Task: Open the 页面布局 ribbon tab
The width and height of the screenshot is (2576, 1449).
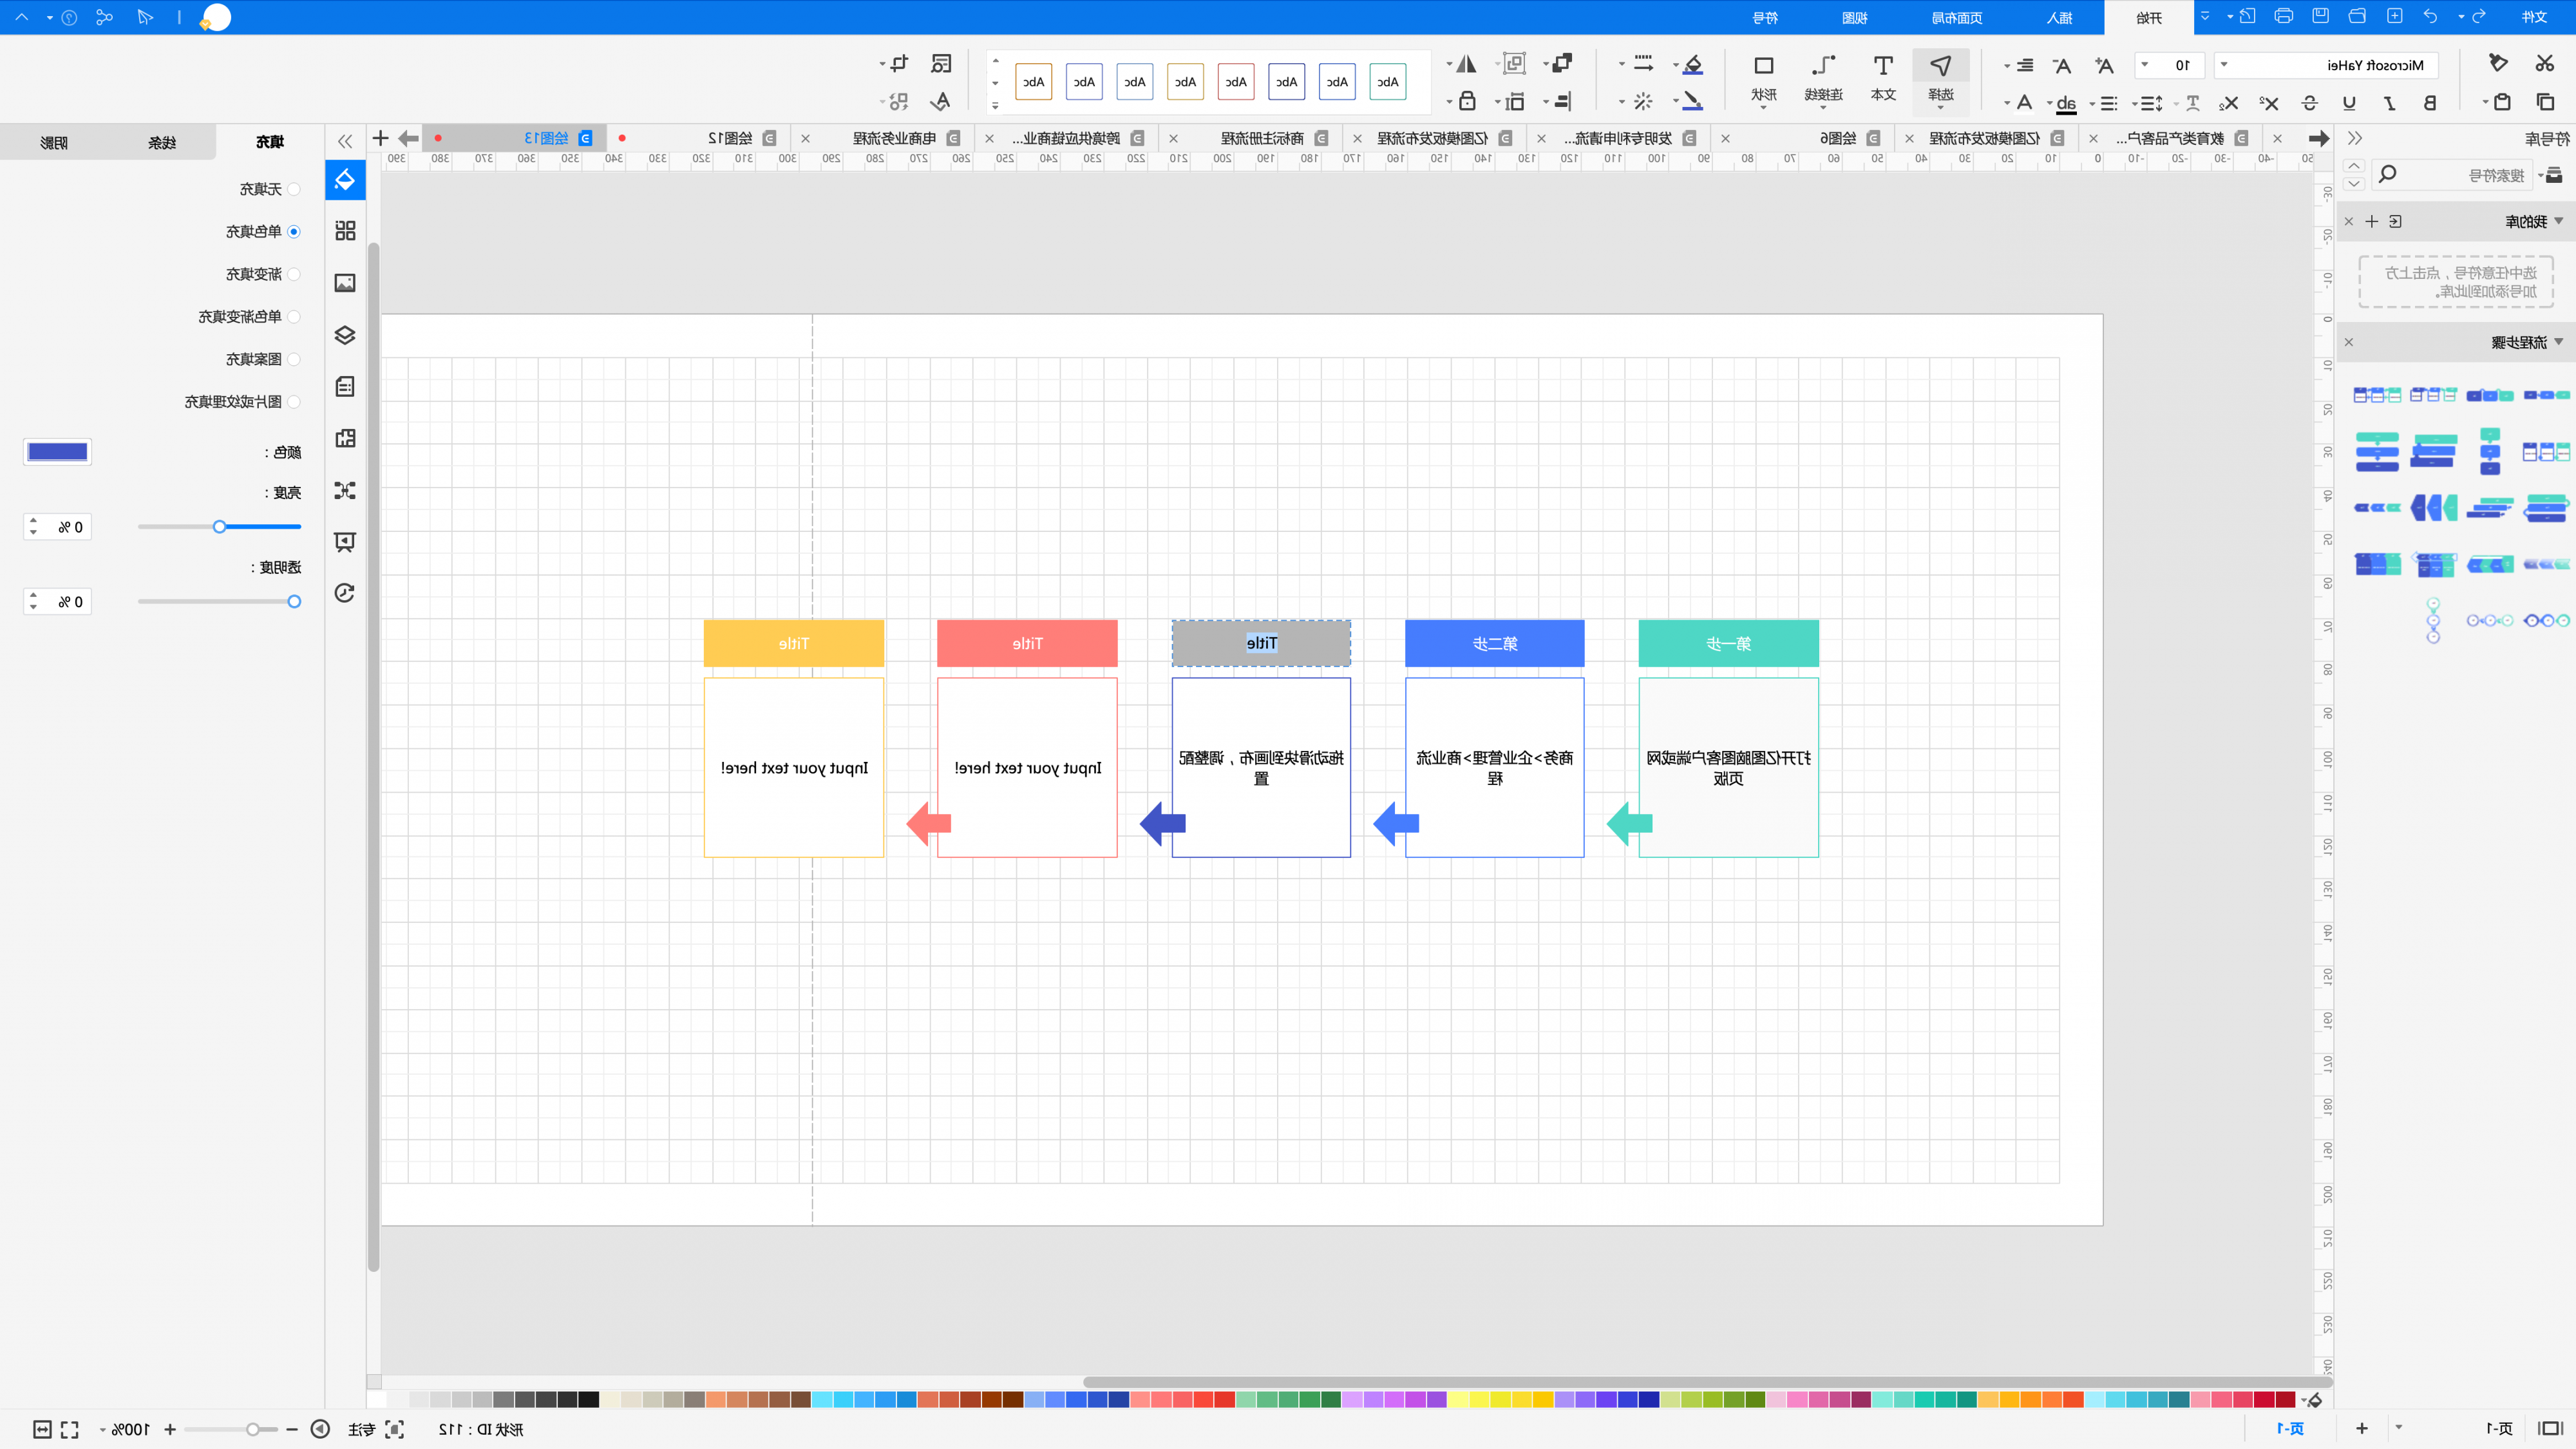Action: [x=1957, y=17]
